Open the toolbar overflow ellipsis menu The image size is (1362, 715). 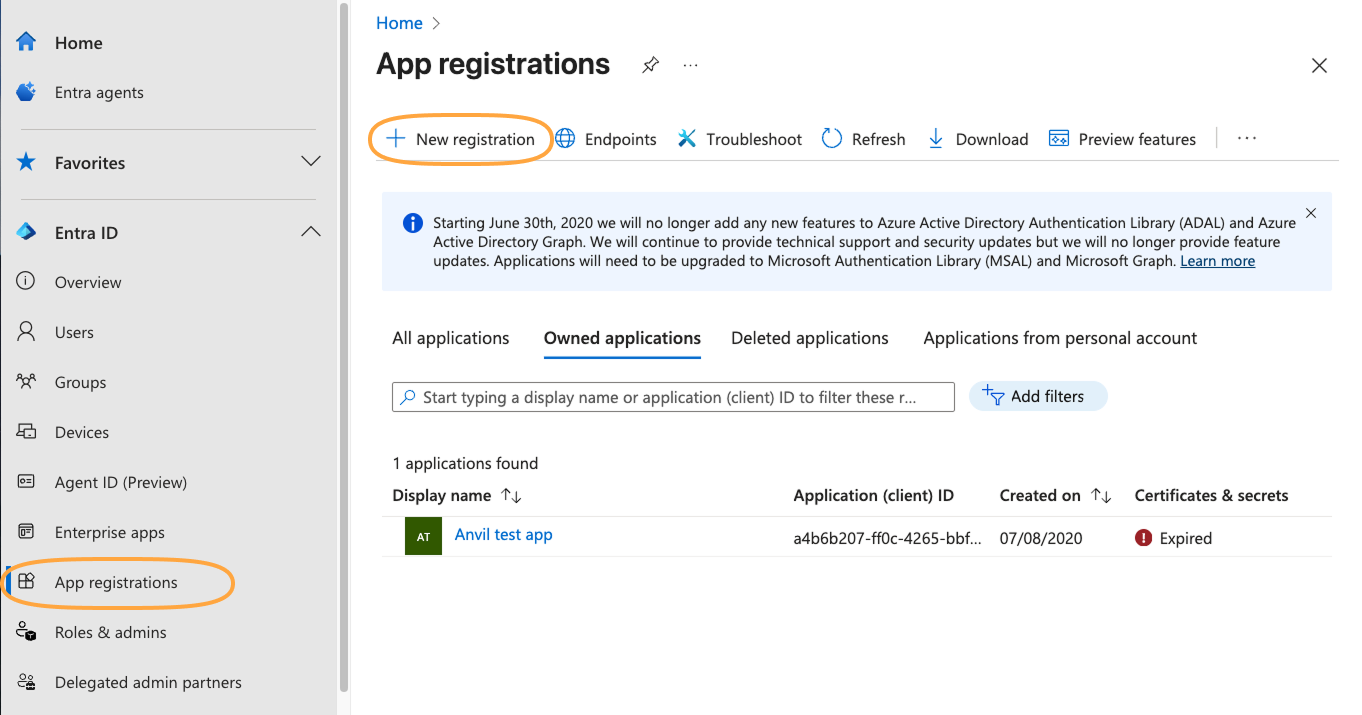point(1246,138)
